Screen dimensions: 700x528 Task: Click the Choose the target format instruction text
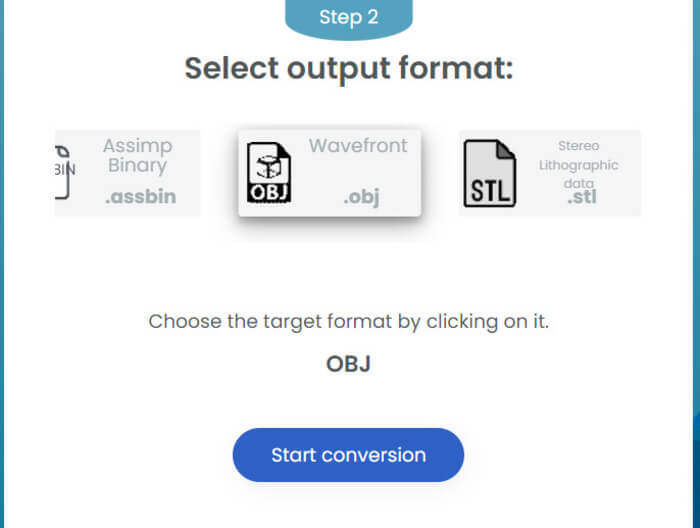[348, 321]
